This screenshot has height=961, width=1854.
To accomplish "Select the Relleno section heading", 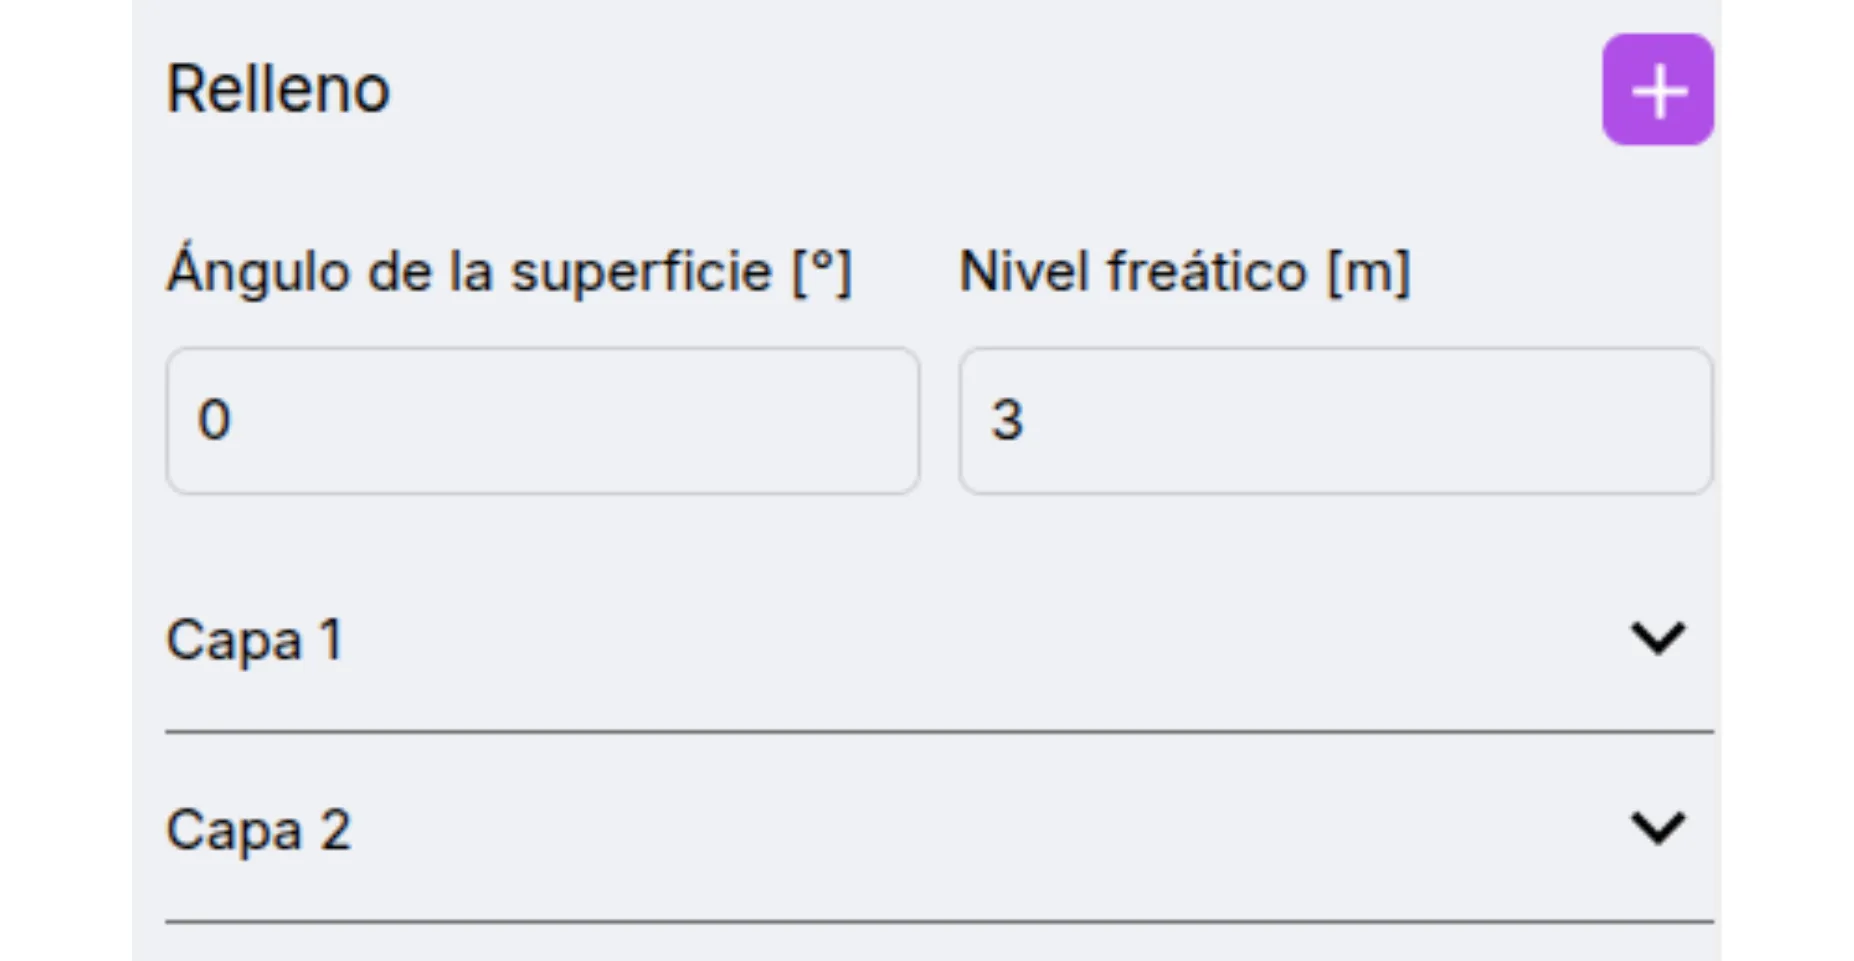I will (x=278, y=90).
